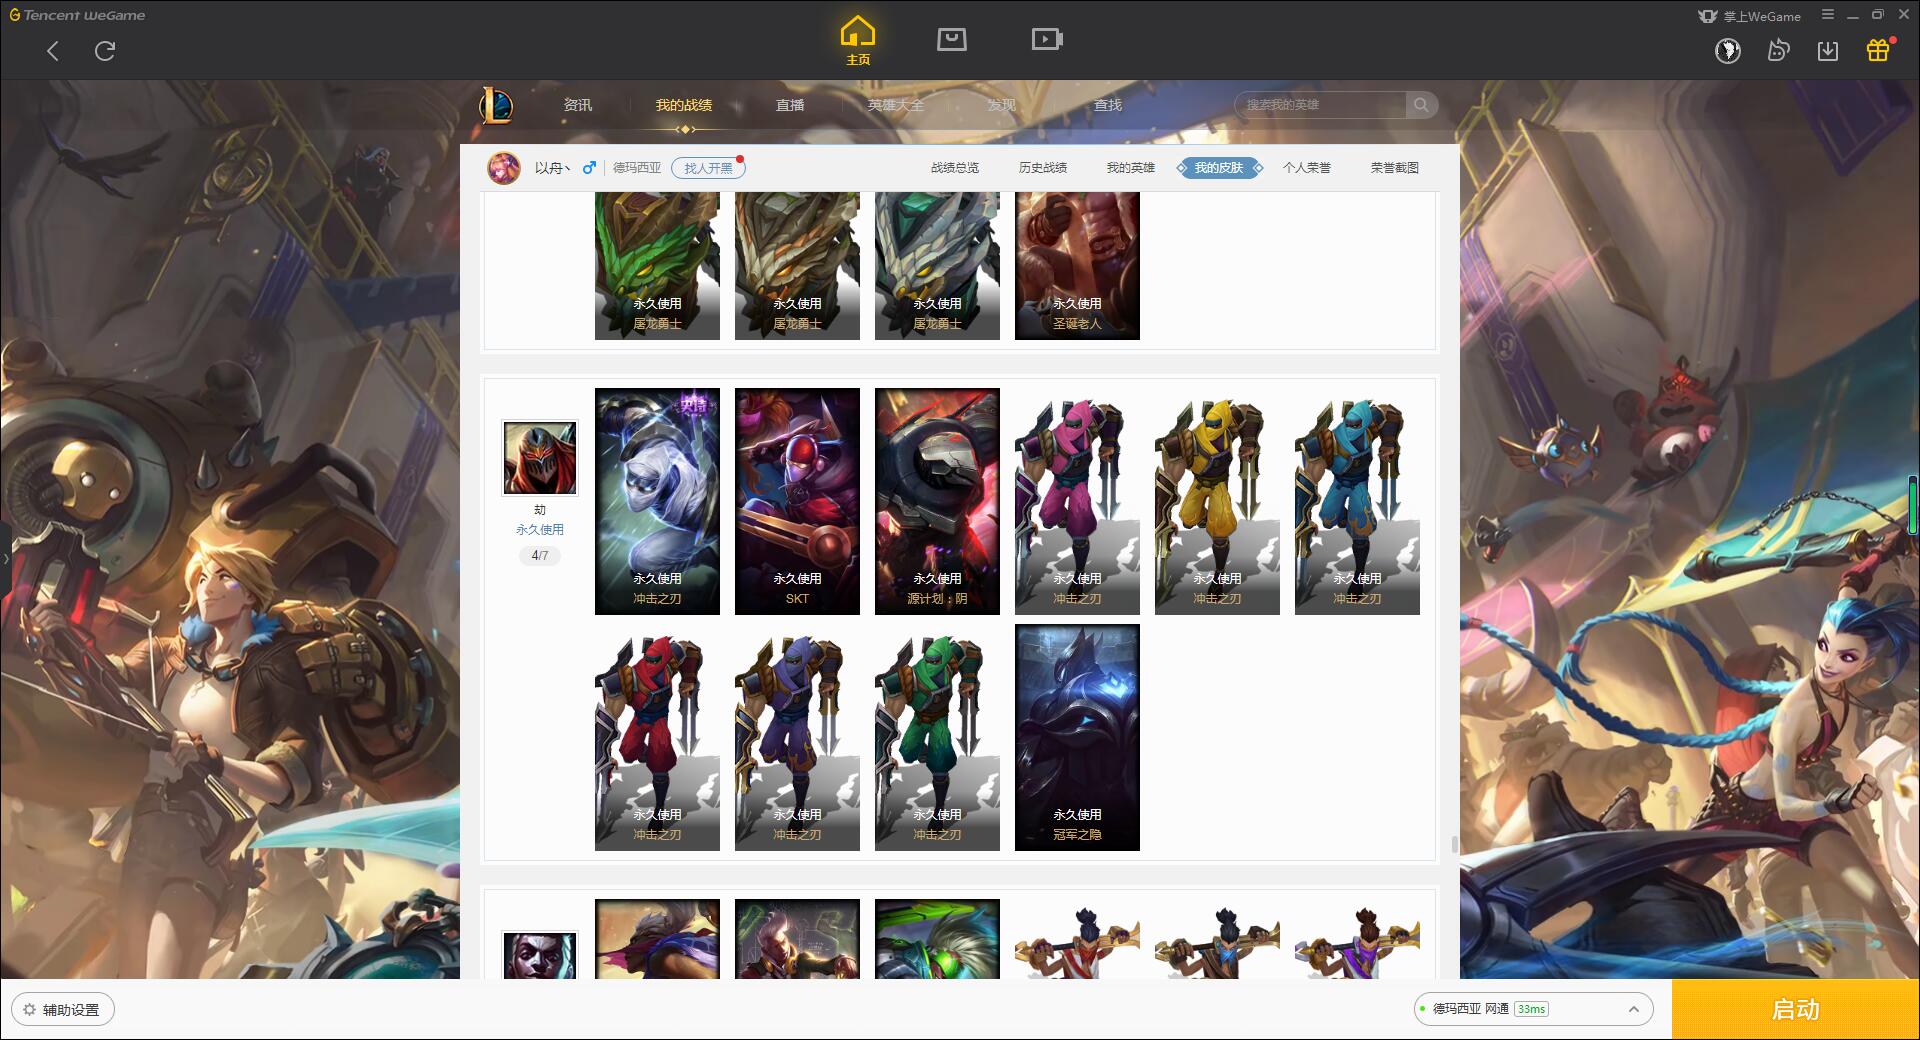The width and height of the screenshot is (1920, 1040).
Task: Click the 4/7 skin count badge
Action: [x=540, y=555]
